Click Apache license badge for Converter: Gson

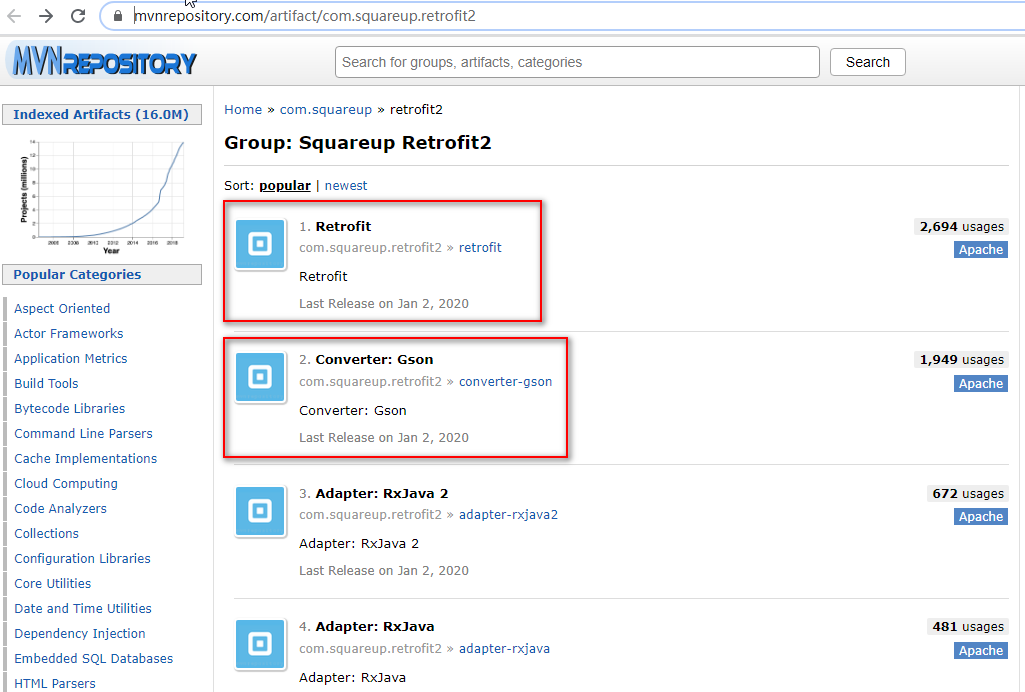pyautogui.click(x=981, y=384)
